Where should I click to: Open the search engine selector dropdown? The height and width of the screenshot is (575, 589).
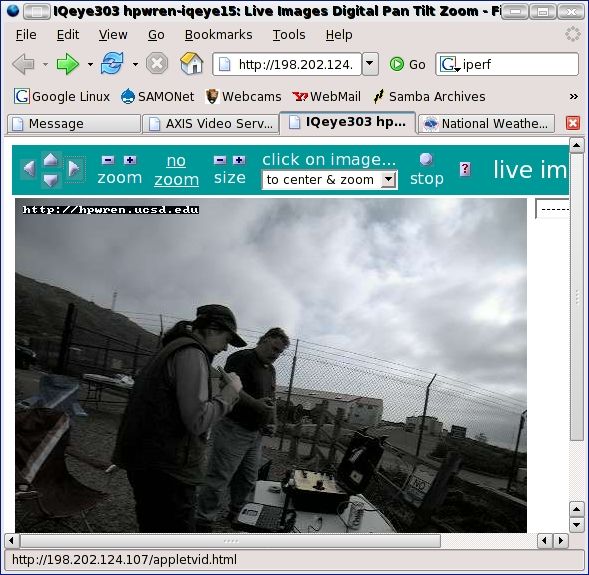449,64
